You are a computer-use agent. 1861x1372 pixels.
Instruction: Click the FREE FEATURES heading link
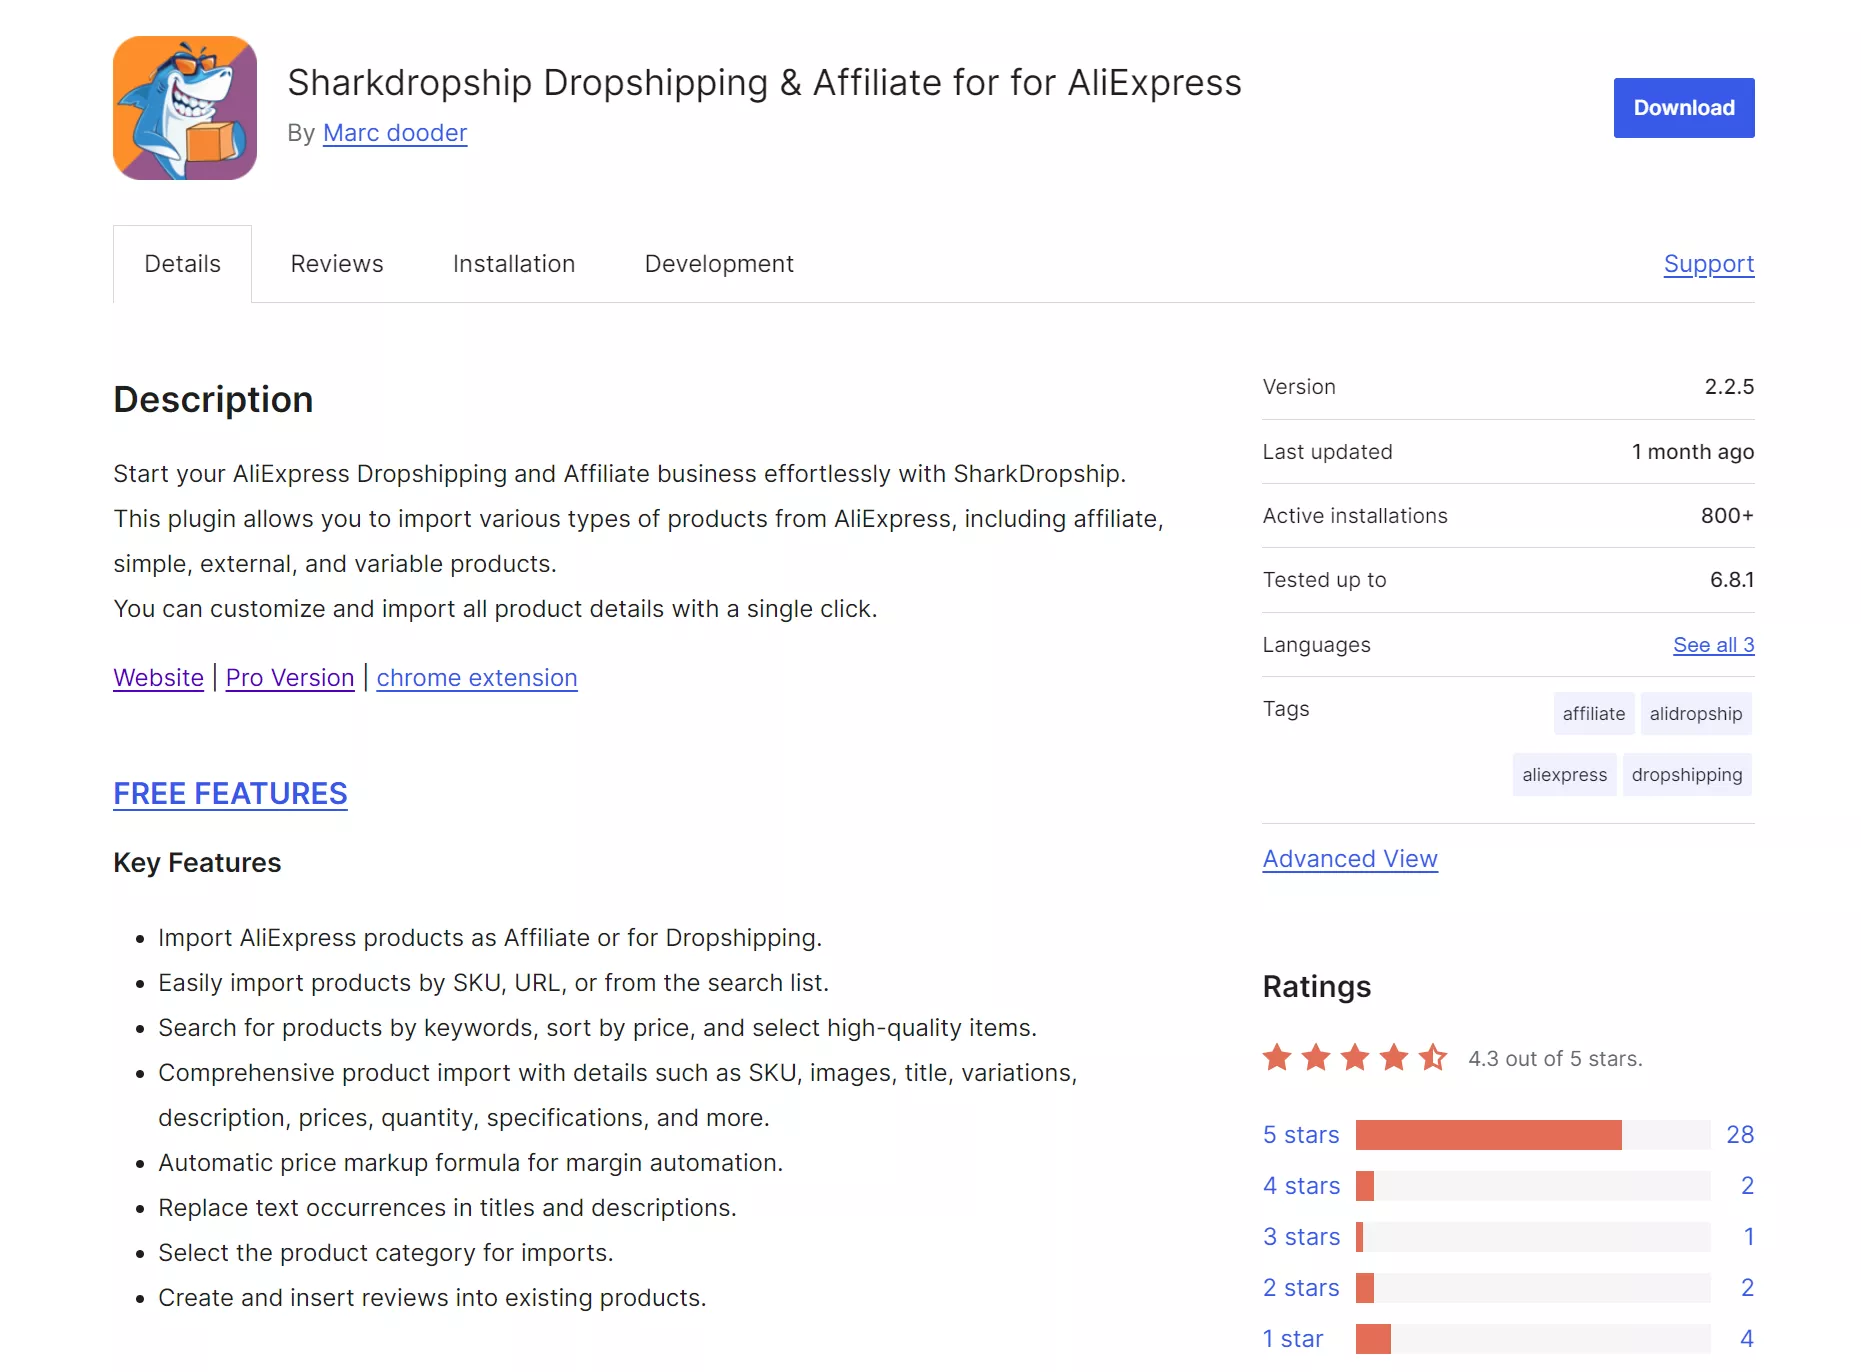(x=230, y=794)
